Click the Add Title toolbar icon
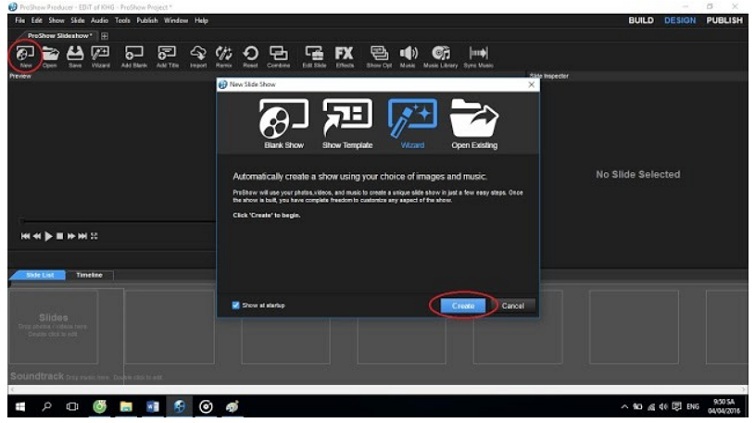The width and height of the screenshot is (755, 423). tap(167, 54)
